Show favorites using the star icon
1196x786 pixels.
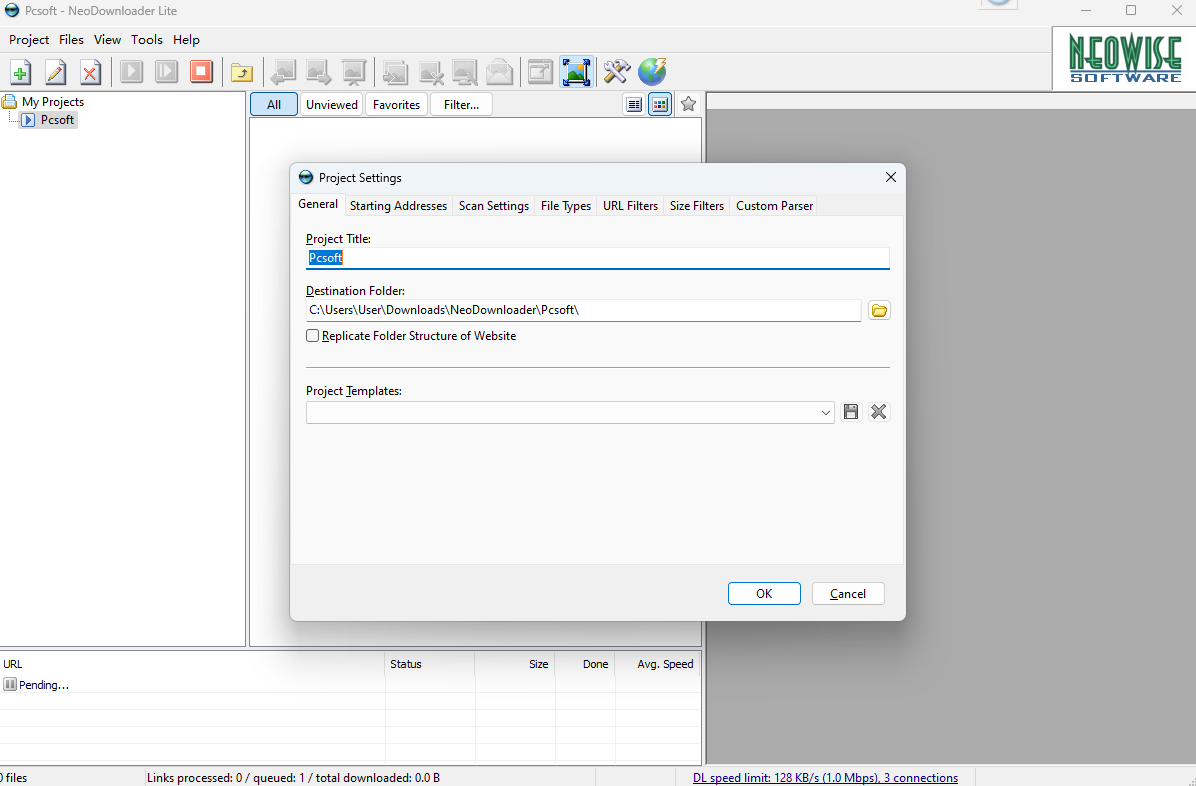click(x=688, y=103)
